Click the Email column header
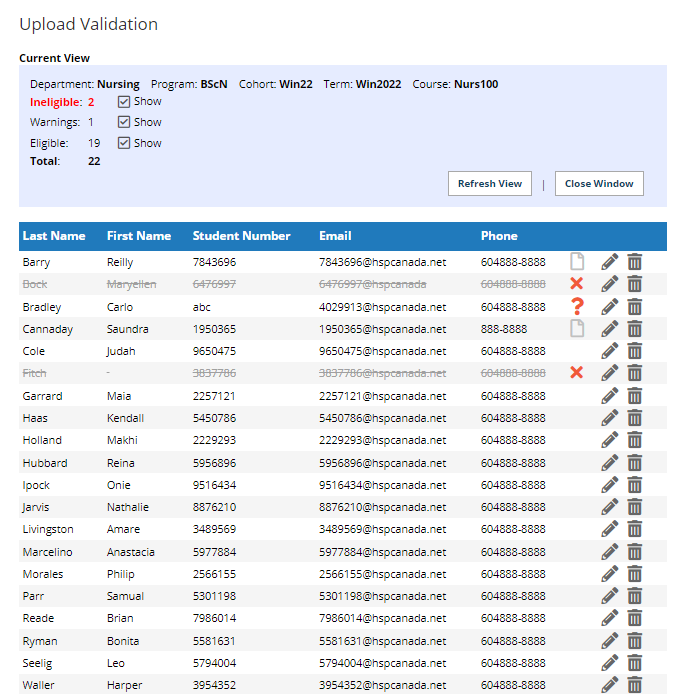The height and width of the screenshot is (694, 682). [335, 236]
